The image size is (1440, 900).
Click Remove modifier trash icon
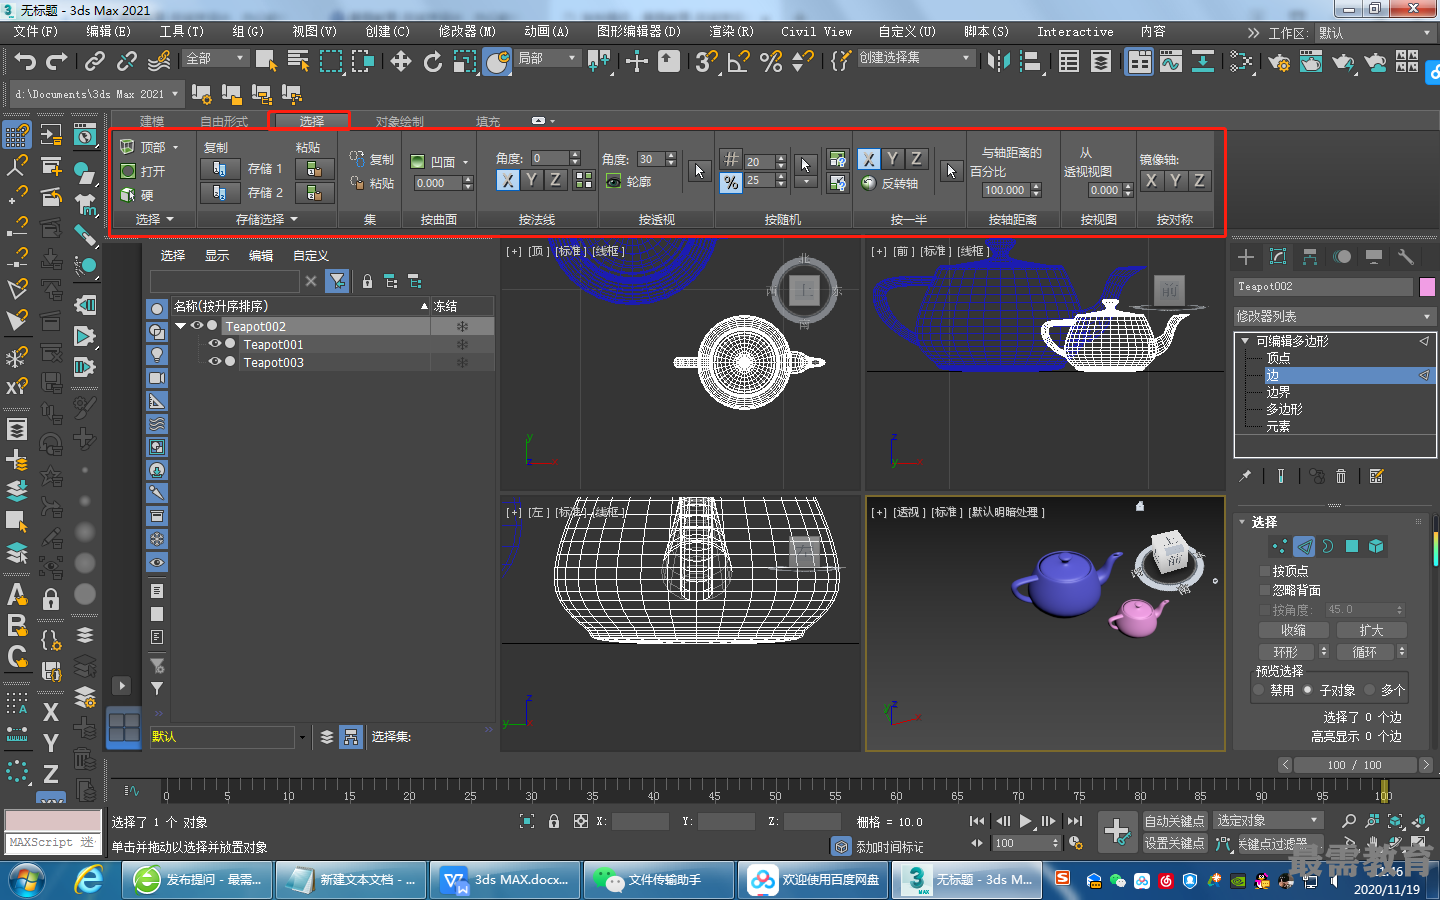tap(1342, 476)
